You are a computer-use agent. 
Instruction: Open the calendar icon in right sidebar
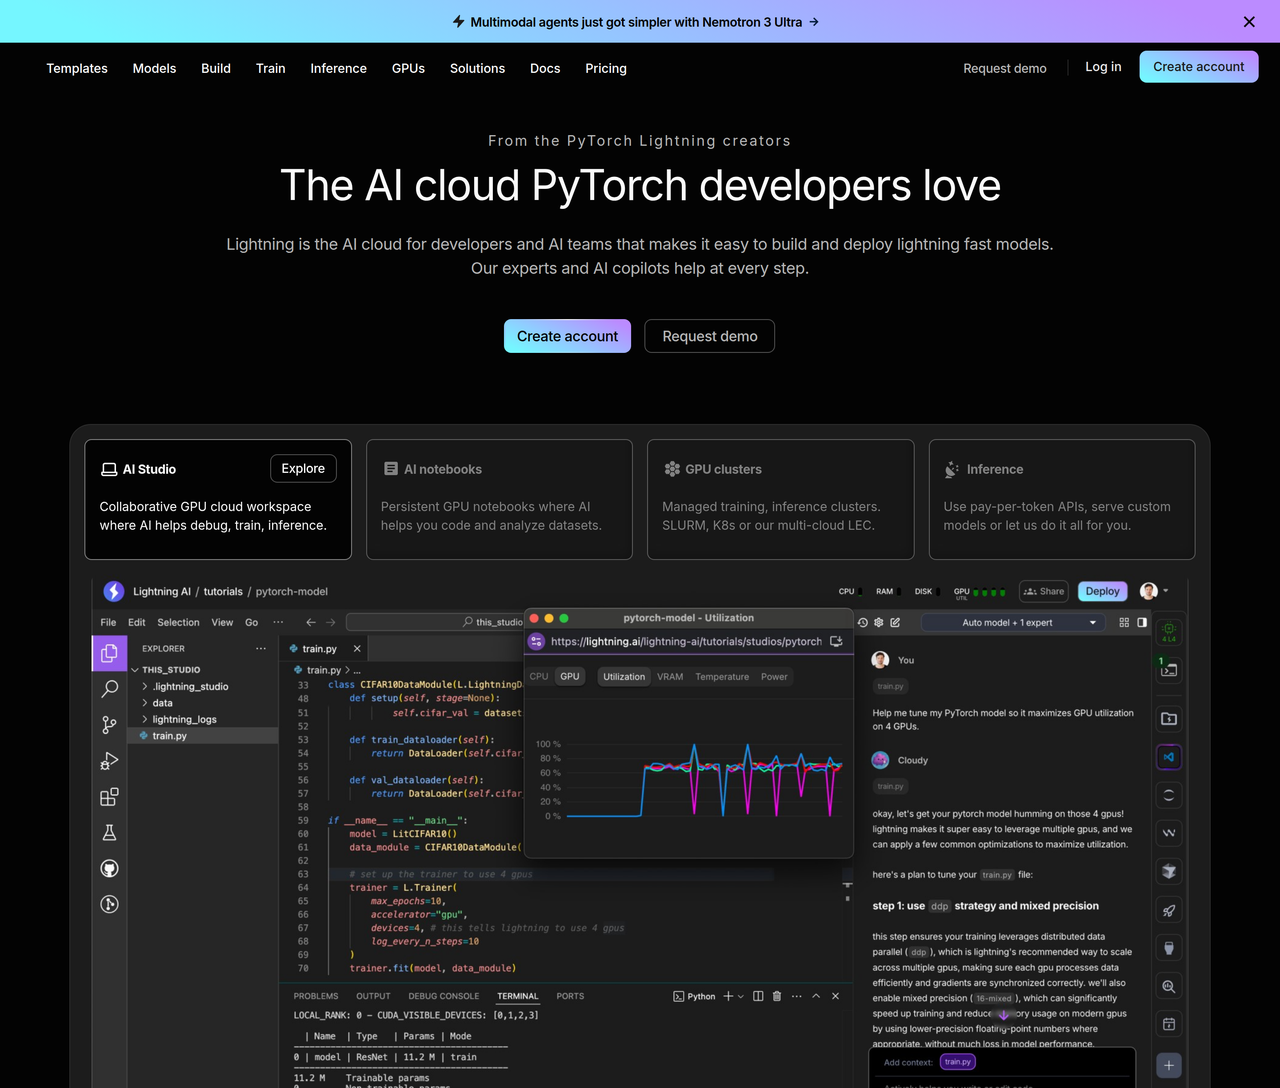coord(1168,1024)
